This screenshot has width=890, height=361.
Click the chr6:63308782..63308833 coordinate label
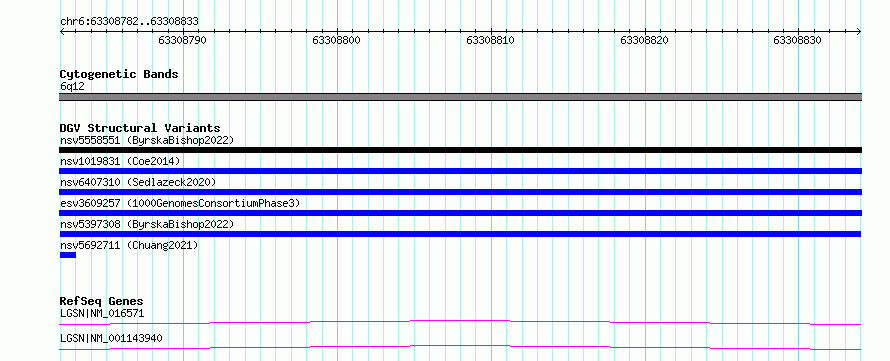129,22
